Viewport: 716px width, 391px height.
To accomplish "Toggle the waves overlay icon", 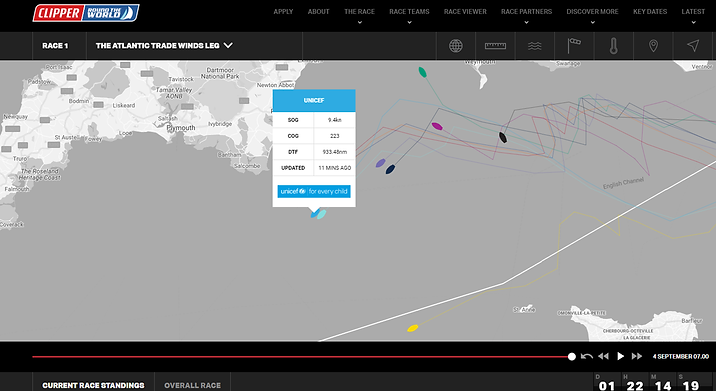I will [535, 46].
